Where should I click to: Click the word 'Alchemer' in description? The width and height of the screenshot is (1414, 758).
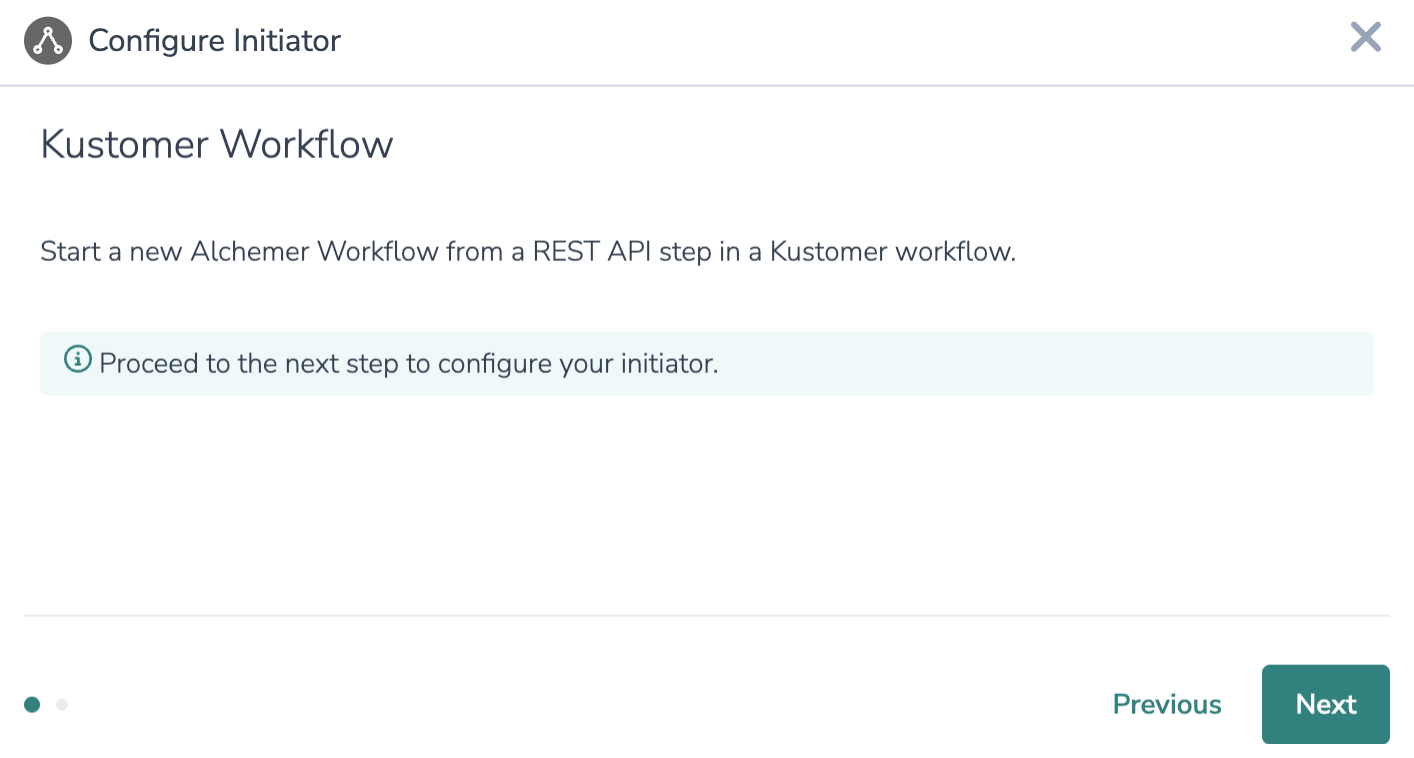250,251
